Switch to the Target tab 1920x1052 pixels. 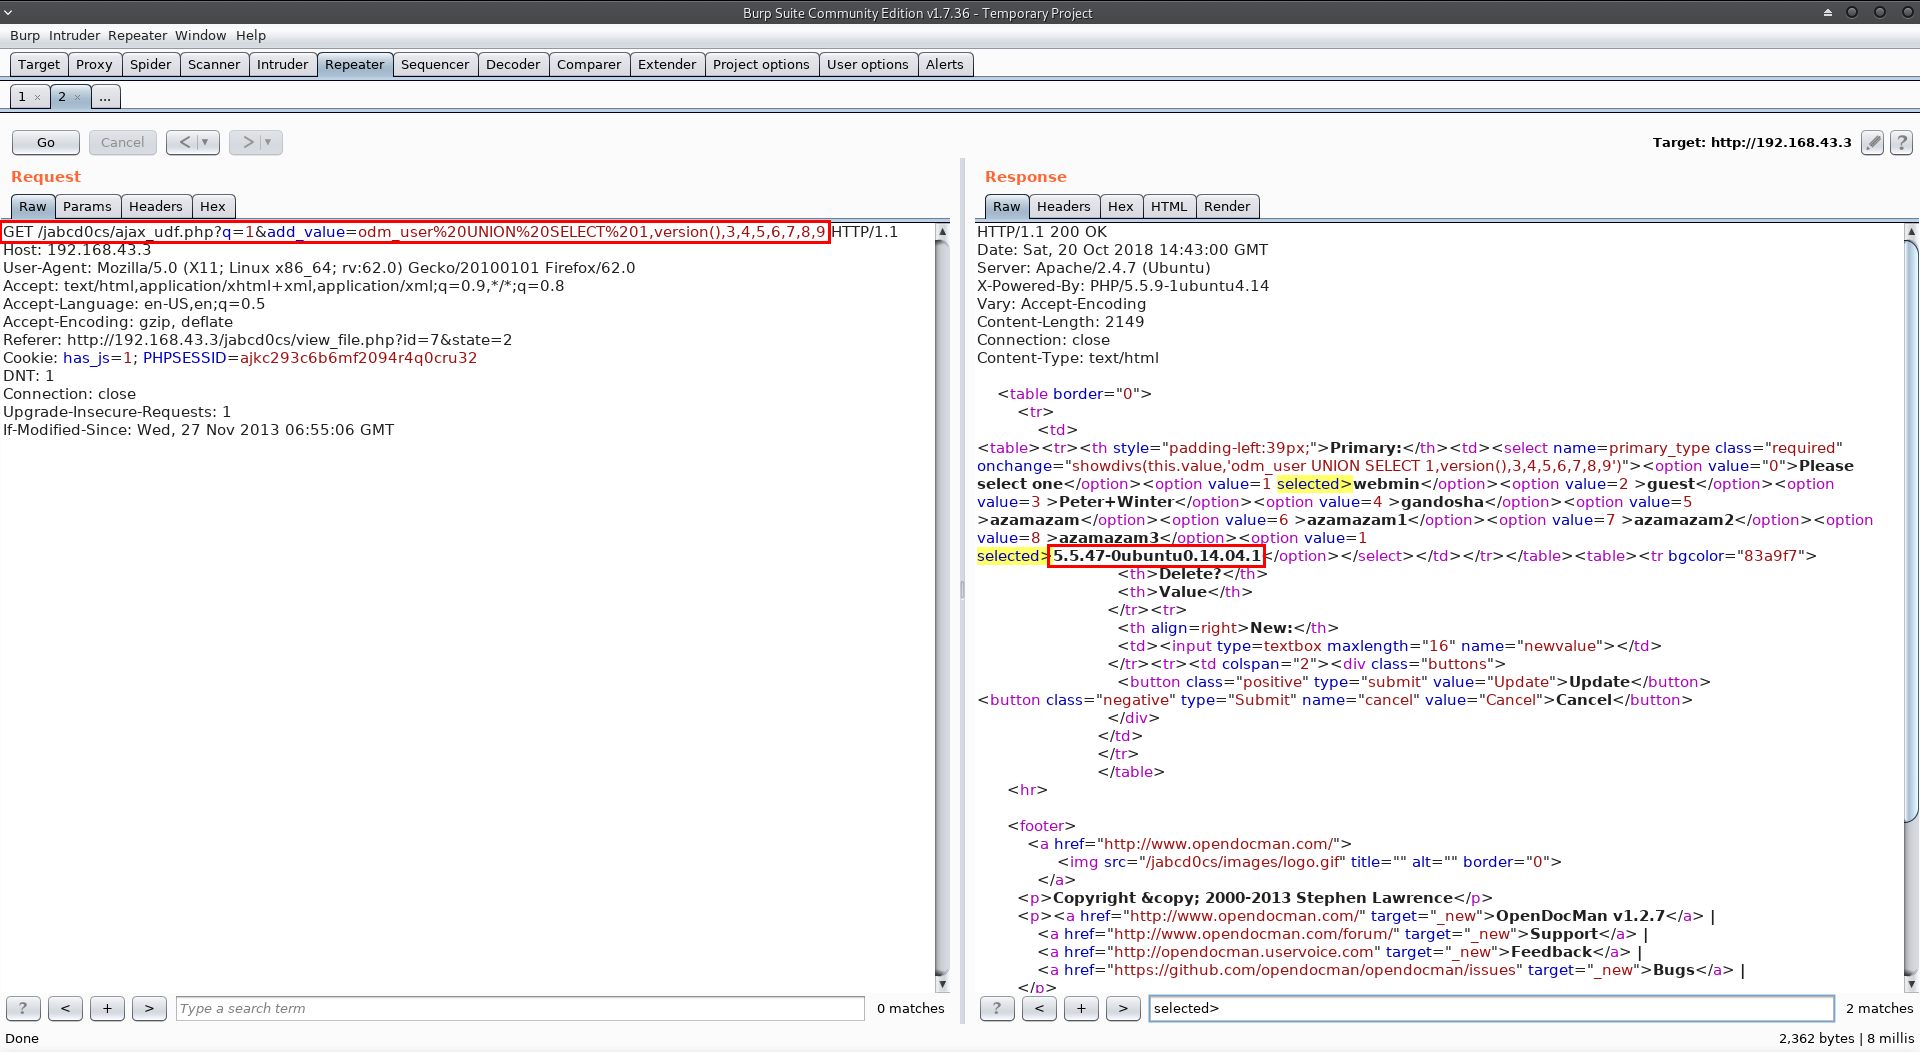(39, 64)
